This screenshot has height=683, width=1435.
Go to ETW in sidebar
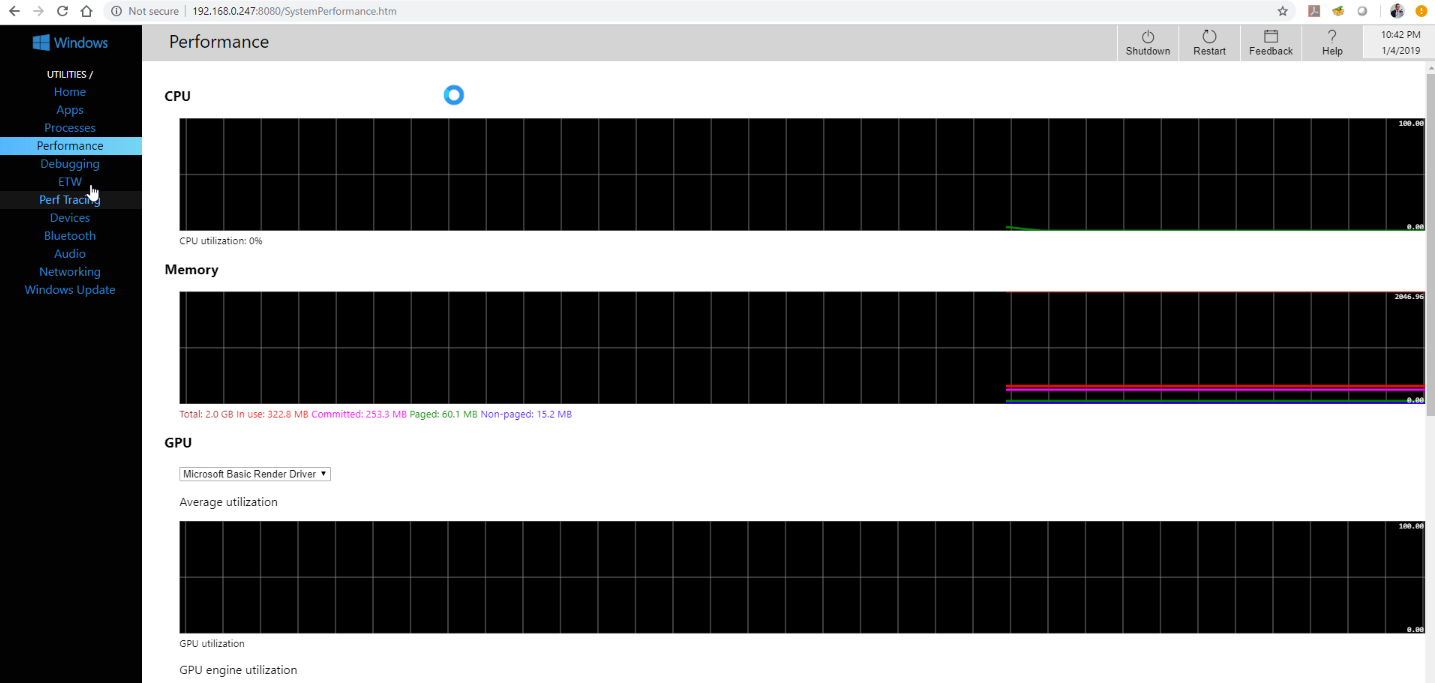click(70, 182)
